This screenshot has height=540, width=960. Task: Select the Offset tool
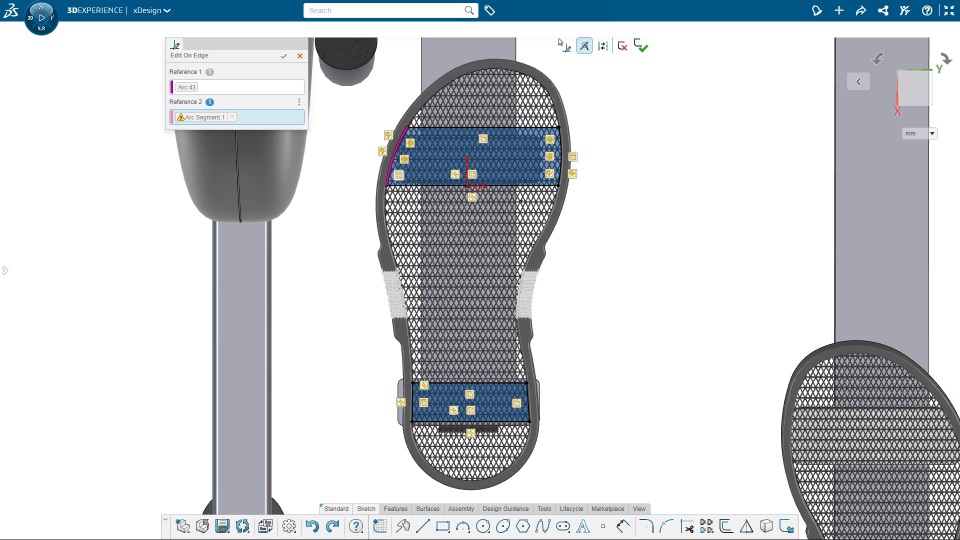click(x=726, y=526)
